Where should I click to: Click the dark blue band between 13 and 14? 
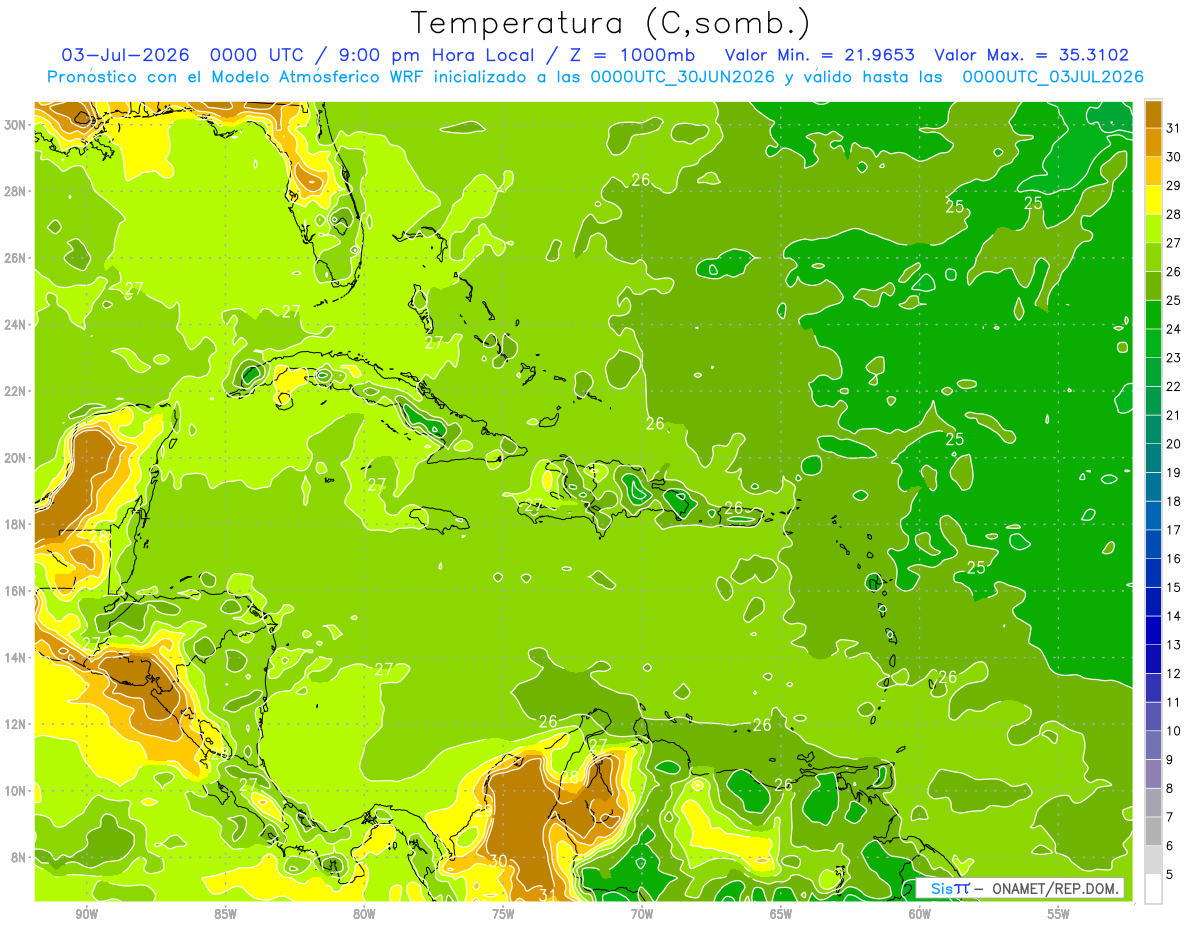click(x=1153, y=630)
